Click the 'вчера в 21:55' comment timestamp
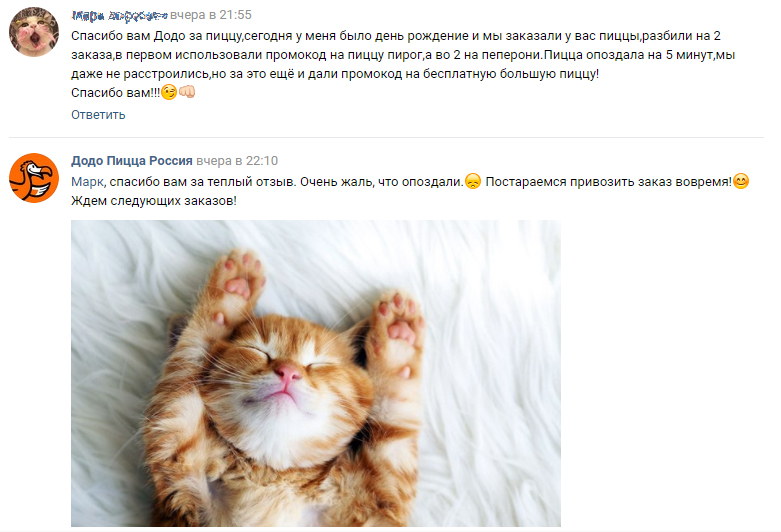This screenshot has width=781, height=532. 211,15
